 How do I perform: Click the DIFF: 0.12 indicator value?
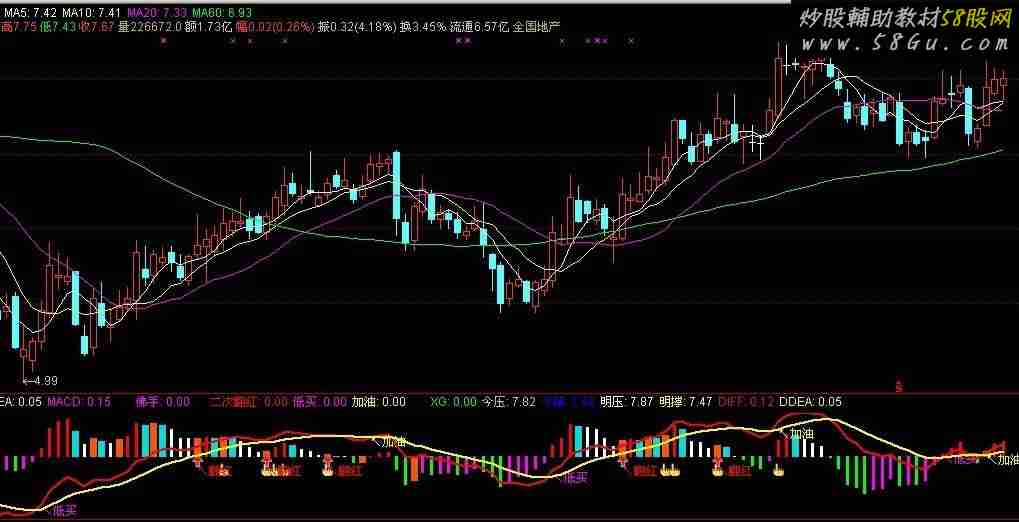[x=746, y=402]
